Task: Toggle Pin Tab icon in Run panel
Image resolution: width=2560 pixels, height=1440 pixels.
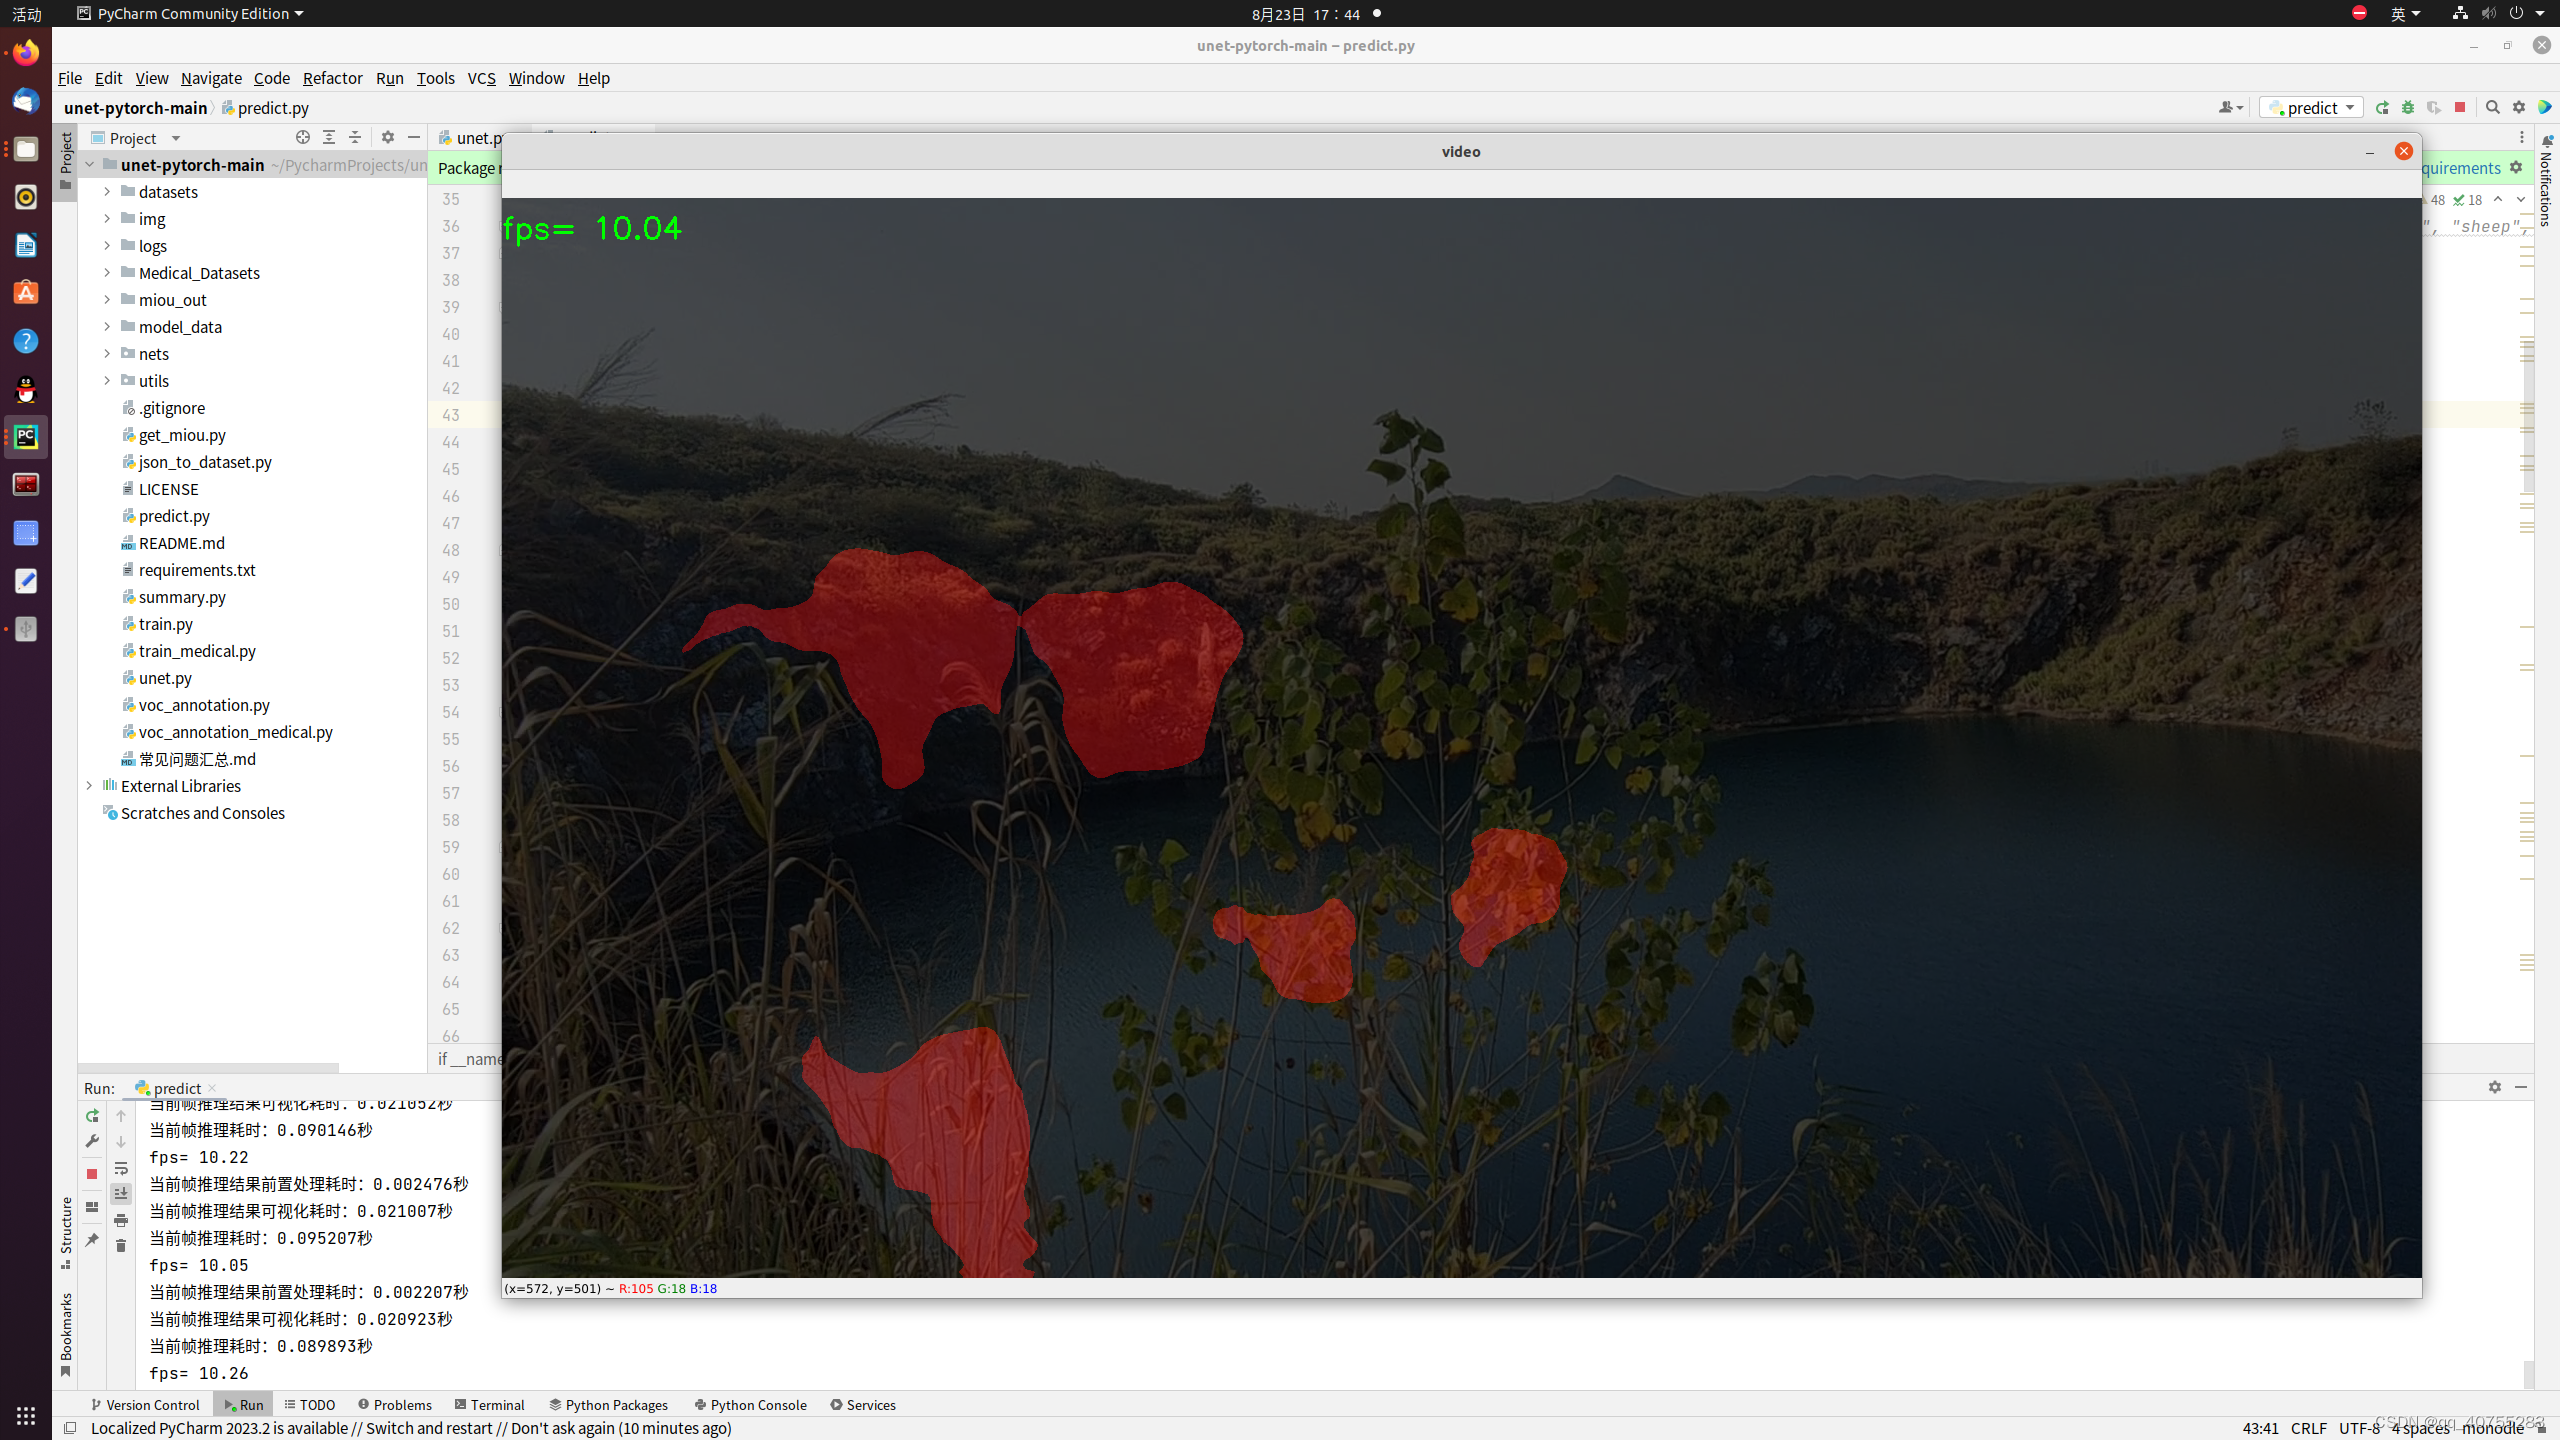Action: pos(92,1240)
